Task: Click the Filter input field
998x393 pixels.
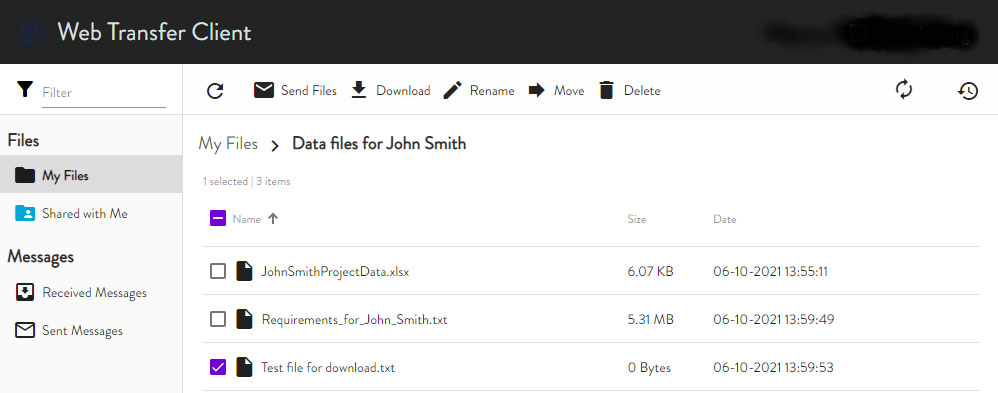Action: pyautogui.click(x=104, y=92)
